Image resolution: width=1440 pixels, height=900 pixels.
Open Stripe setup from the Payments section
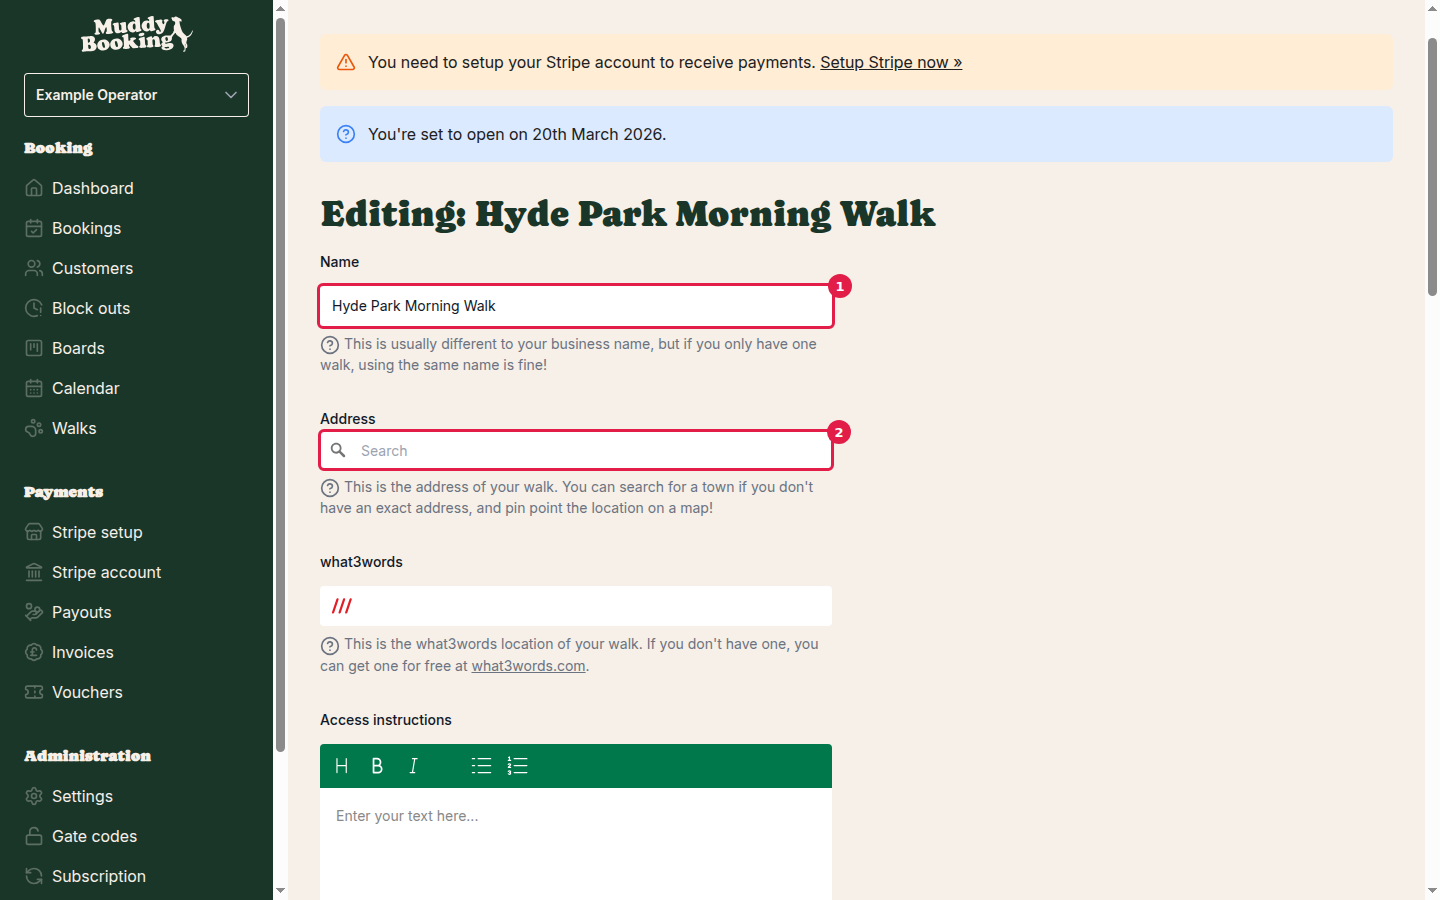(96, 532)
